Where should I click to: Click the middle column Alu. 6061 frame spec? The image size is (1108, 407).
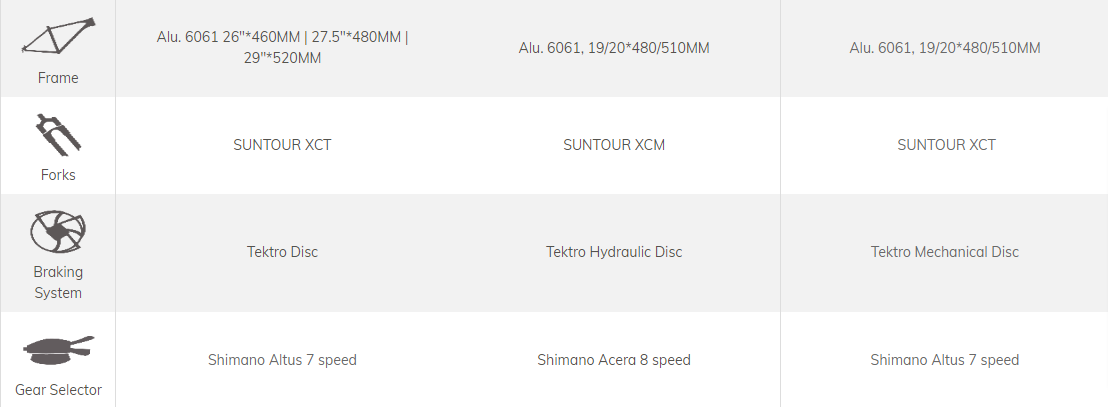(x=614, y=47)
